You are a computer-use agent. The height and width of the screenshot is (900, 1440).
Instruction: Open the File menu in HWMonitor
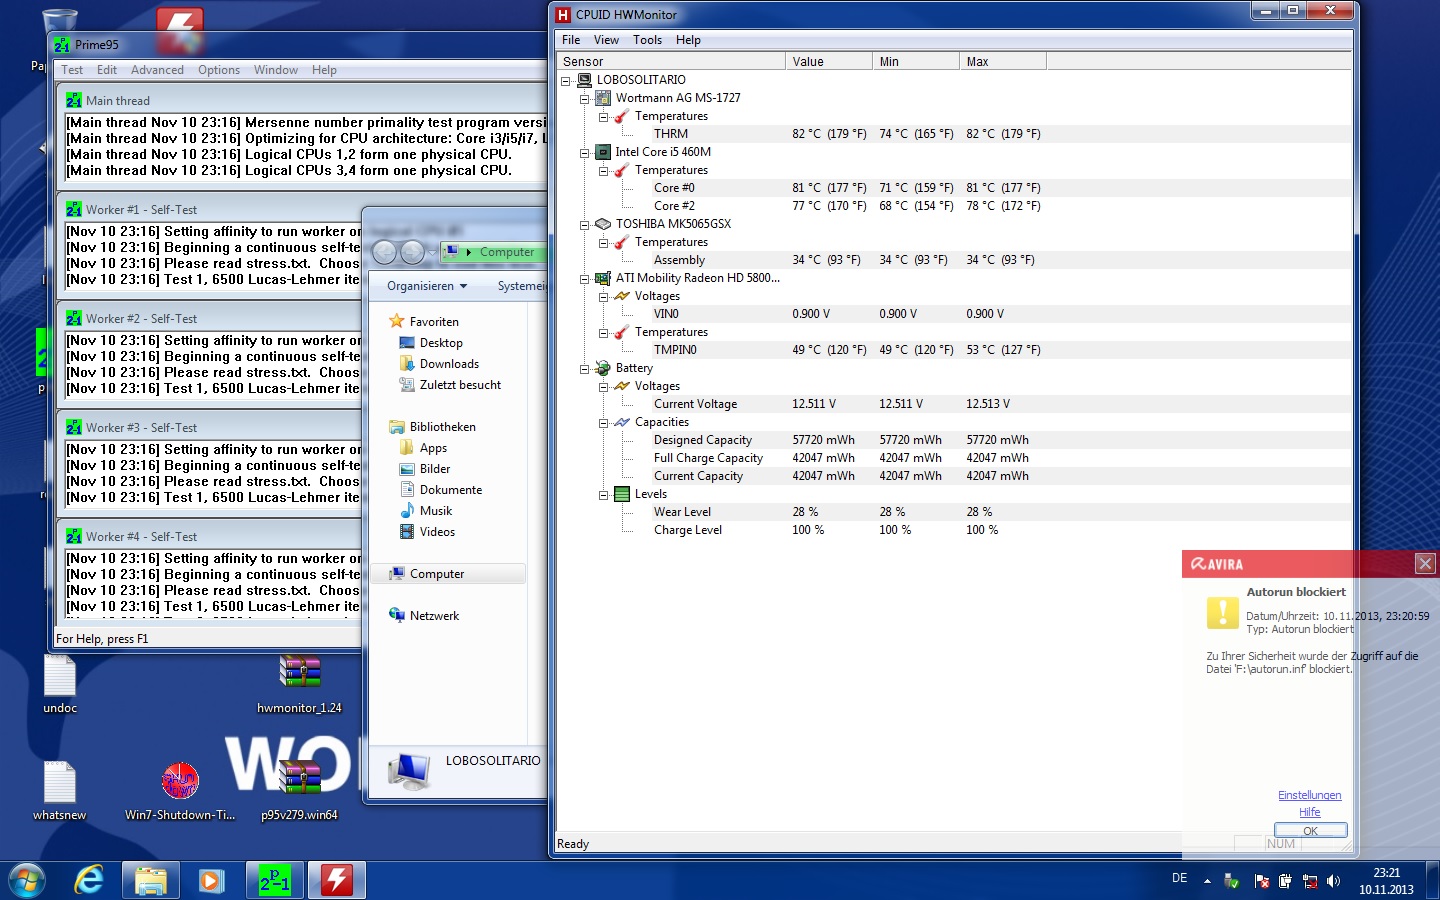[x=571, y=40]
